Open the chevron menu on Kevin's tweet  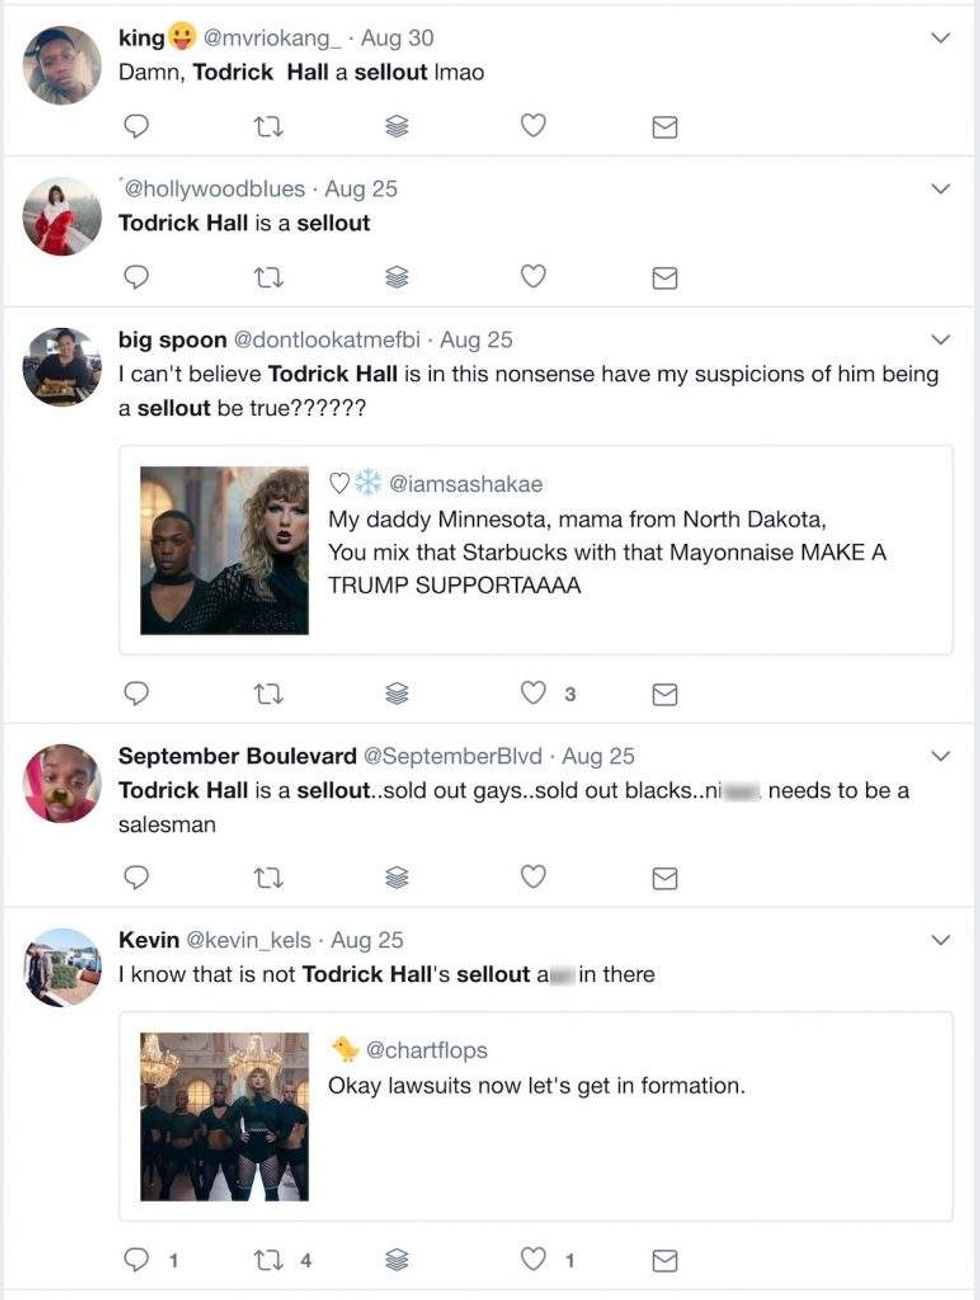(940, 940)
